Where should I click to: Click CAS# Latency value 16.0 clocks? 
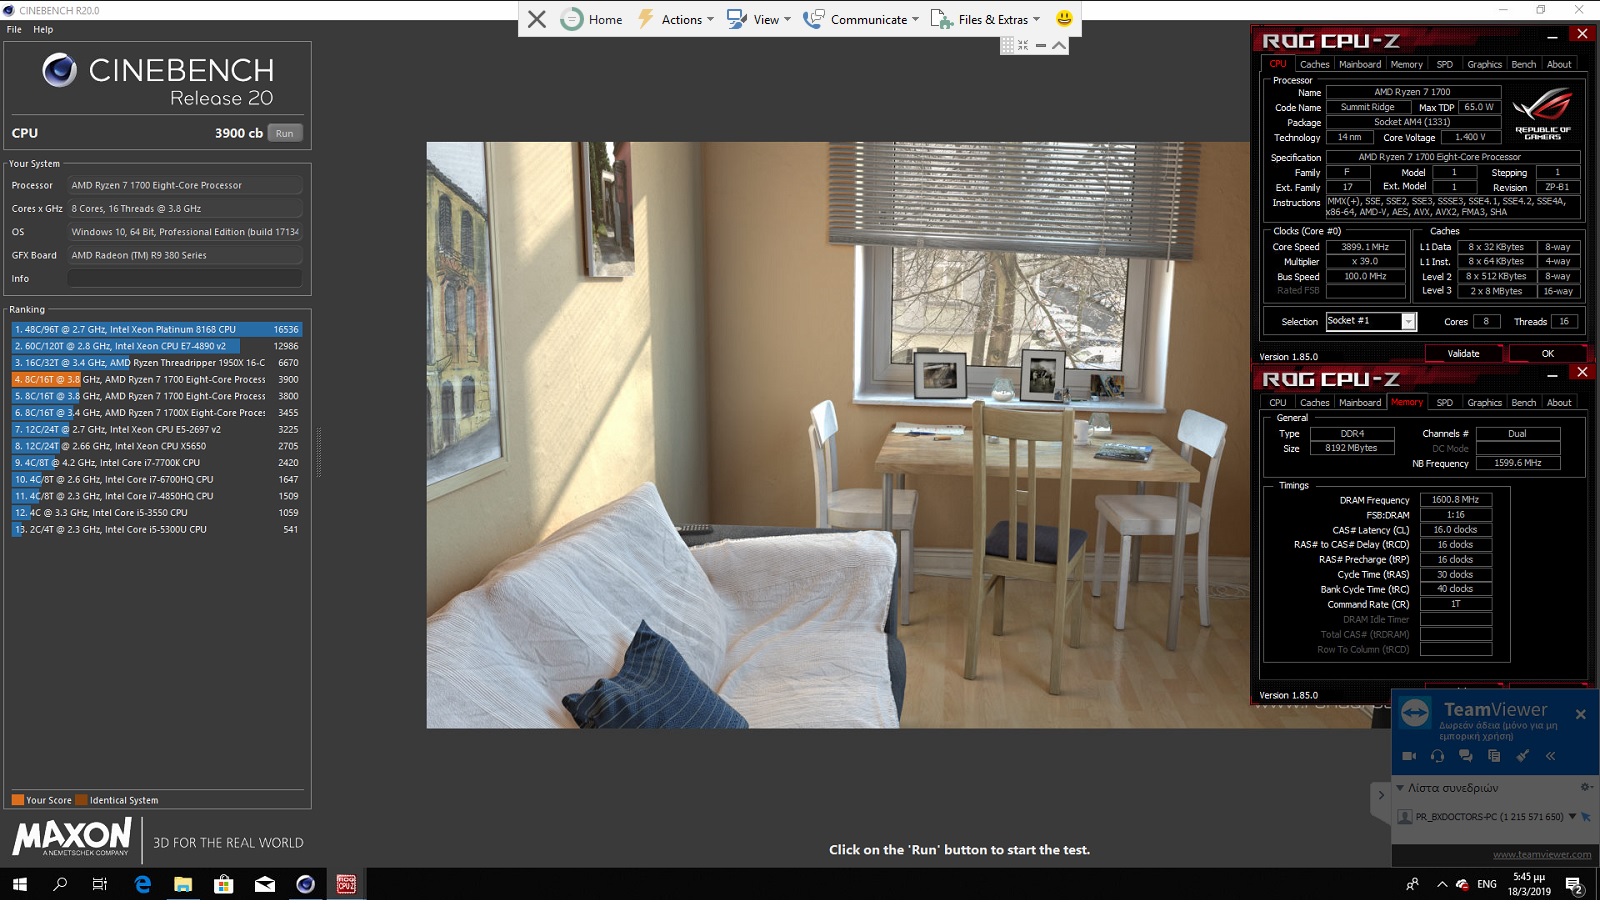pyautogui.click(x=1455, y=529)
